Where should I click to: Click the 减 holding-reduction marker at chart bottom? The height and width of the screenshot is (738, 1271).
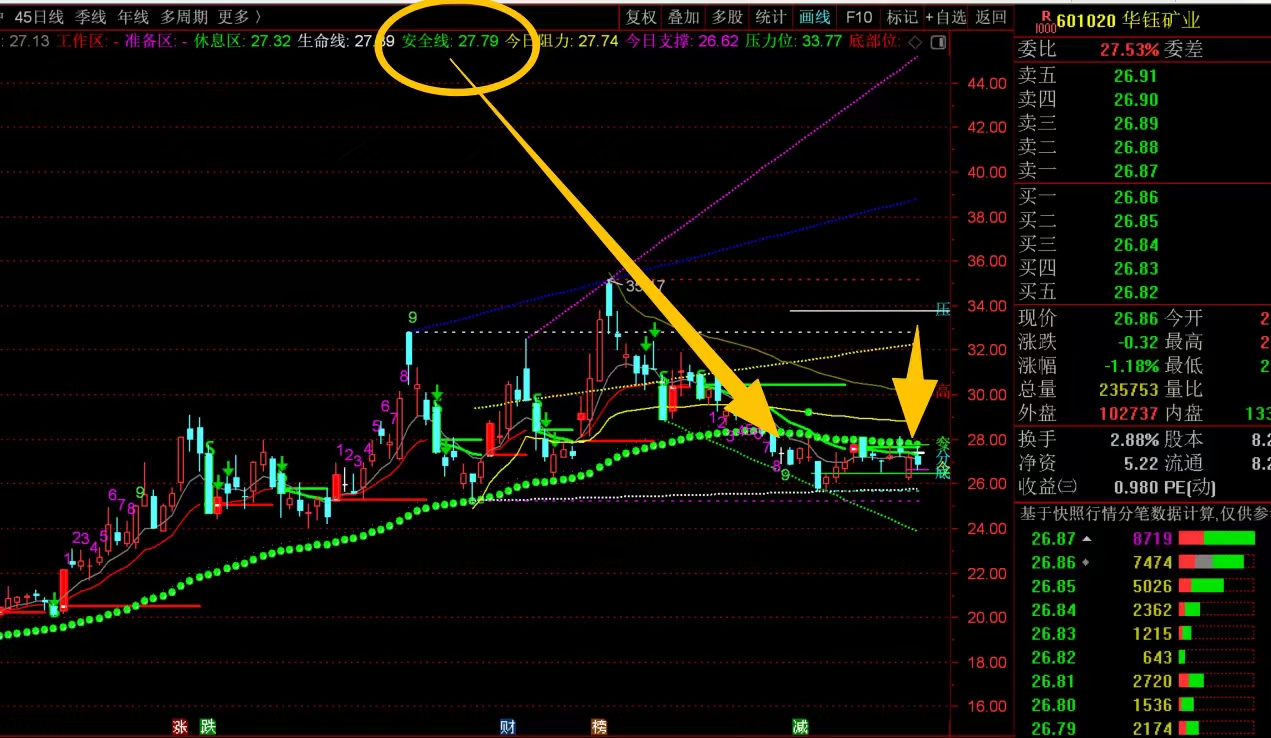pos(800,727)
